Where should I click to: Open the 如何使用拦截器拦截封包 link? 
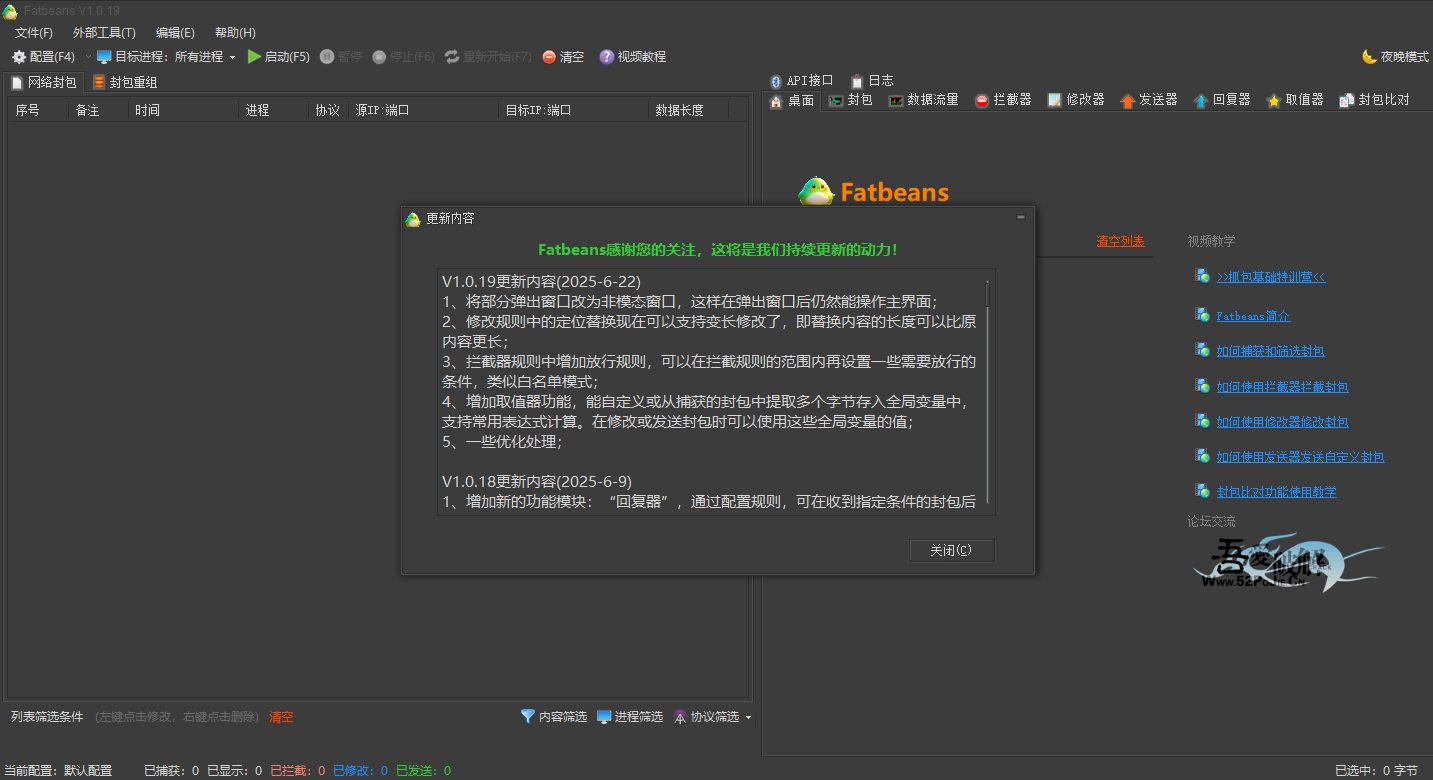point(1282,387)
